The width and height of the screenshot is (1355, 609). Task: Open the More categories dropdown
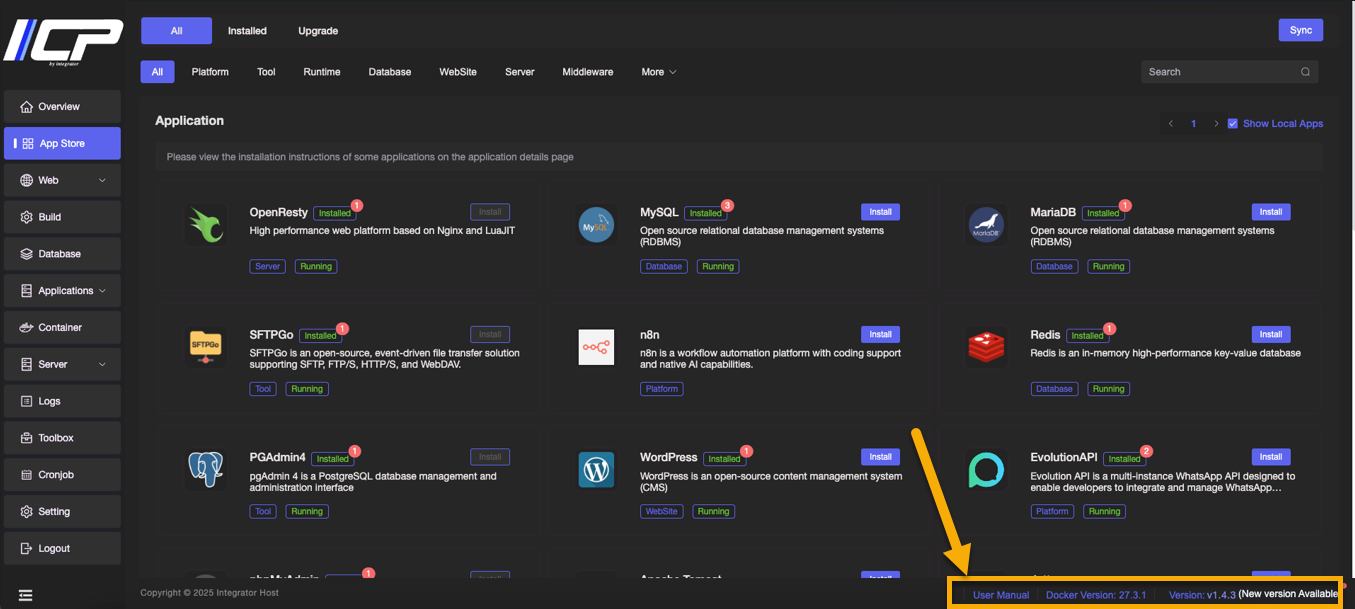click(x=659, y=72)
